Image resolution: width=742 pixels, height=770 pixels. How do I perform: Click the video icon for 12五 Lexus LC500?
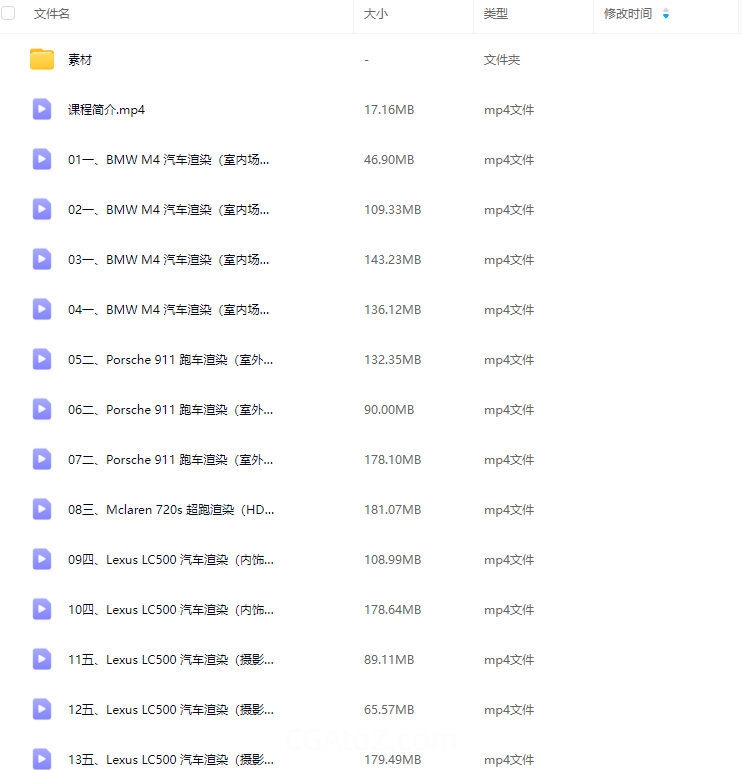42,709
